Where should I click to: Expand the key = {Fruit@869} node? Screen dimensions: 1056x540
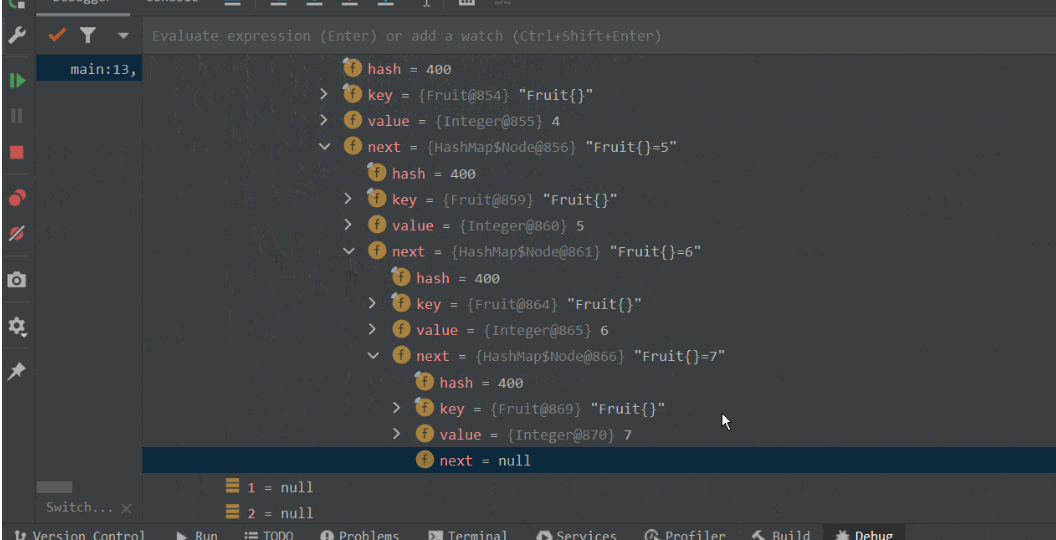coord(397,408)
